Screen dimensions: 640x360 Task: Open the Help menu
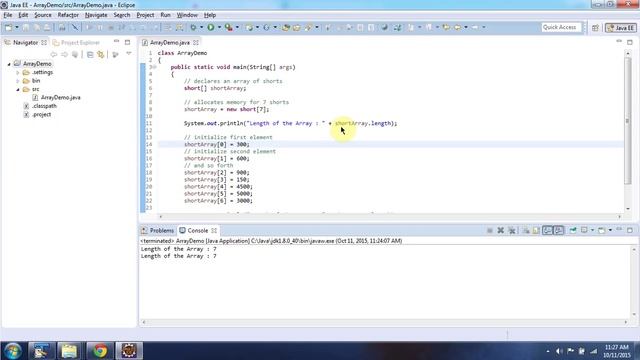click(210, 15)
